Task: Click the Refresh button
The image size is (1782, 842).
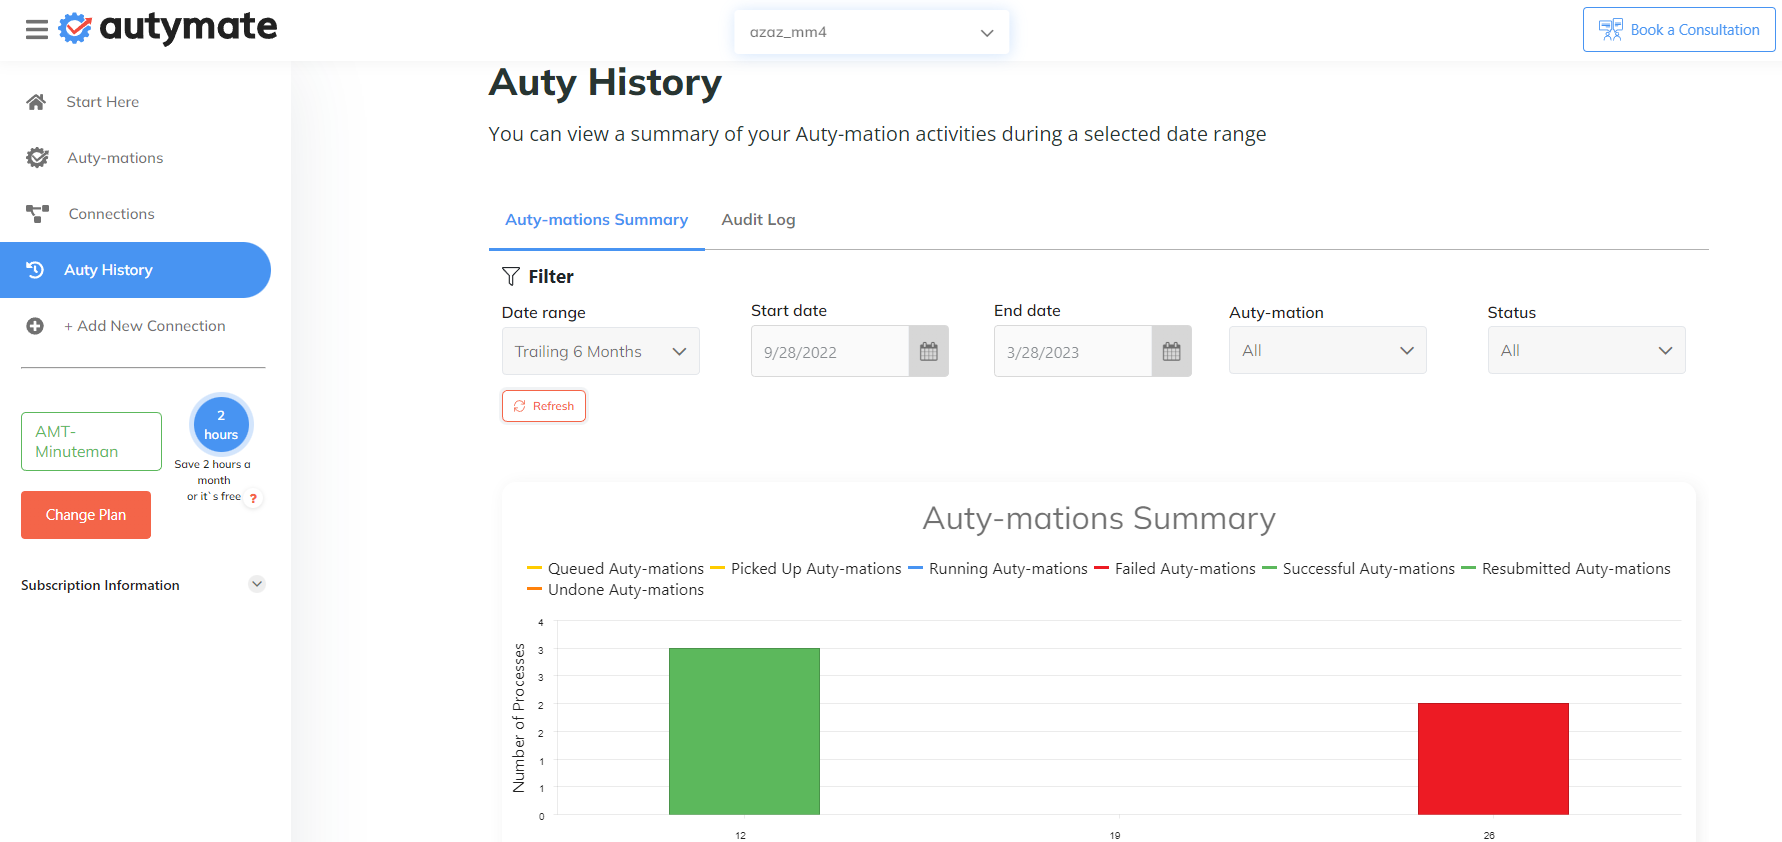Action: point(544,406)
